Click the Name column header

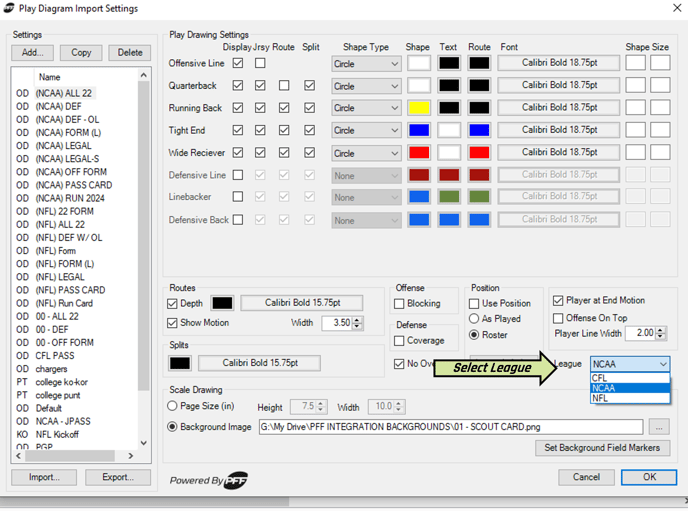[x=50, y=77]
